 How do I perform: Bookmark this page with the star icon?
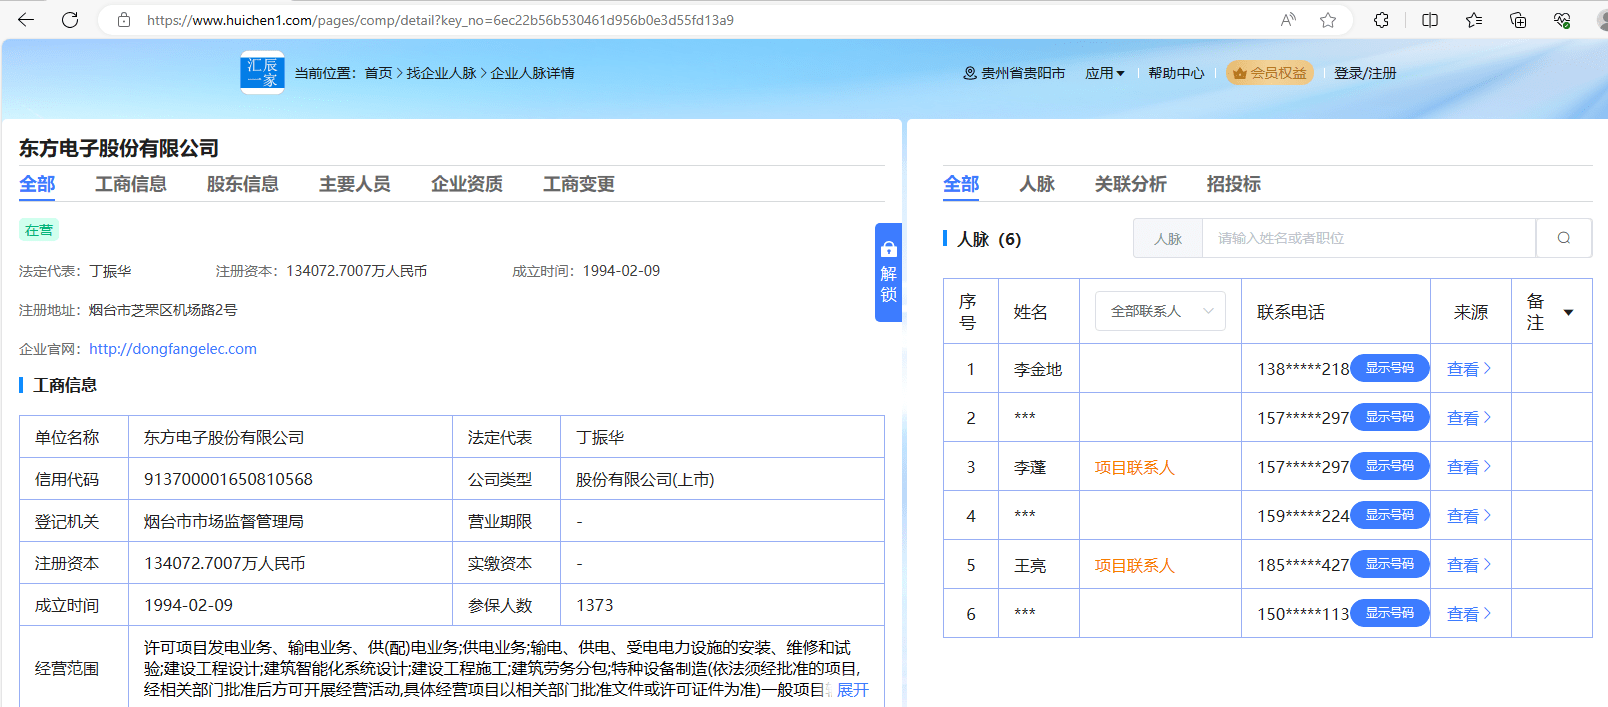tap(1328, 20)
